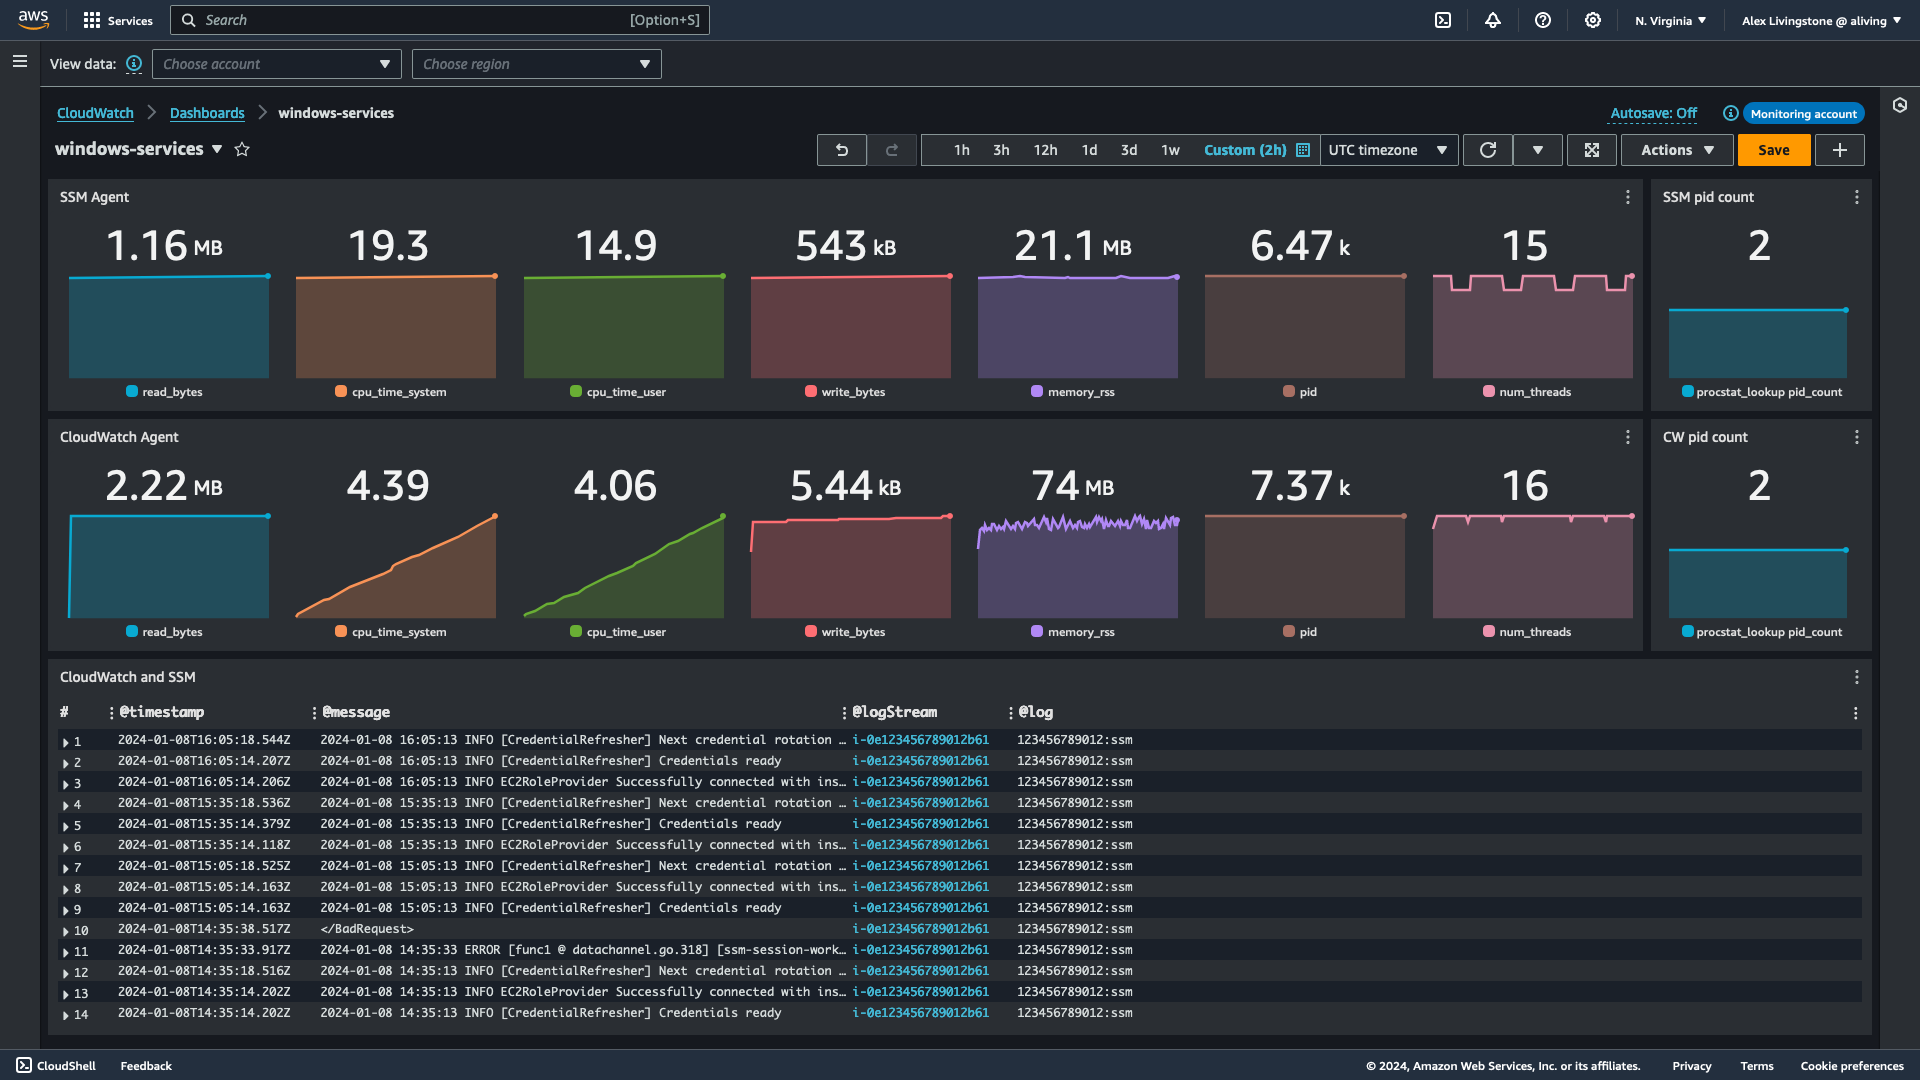
Task: Click the fullscreen view icon
Action: [x=1593, y=149]
